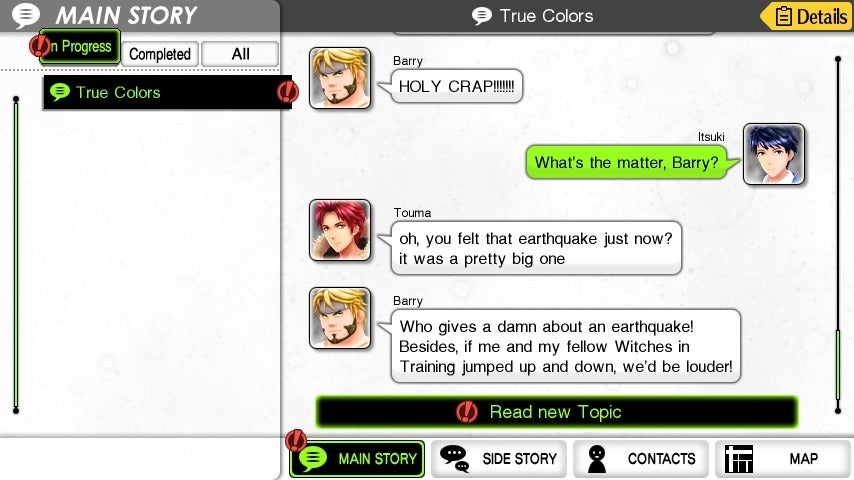Open the SIDE STORY section
Image resolution: width=854 pixels, height=480 pixels.
499,459
